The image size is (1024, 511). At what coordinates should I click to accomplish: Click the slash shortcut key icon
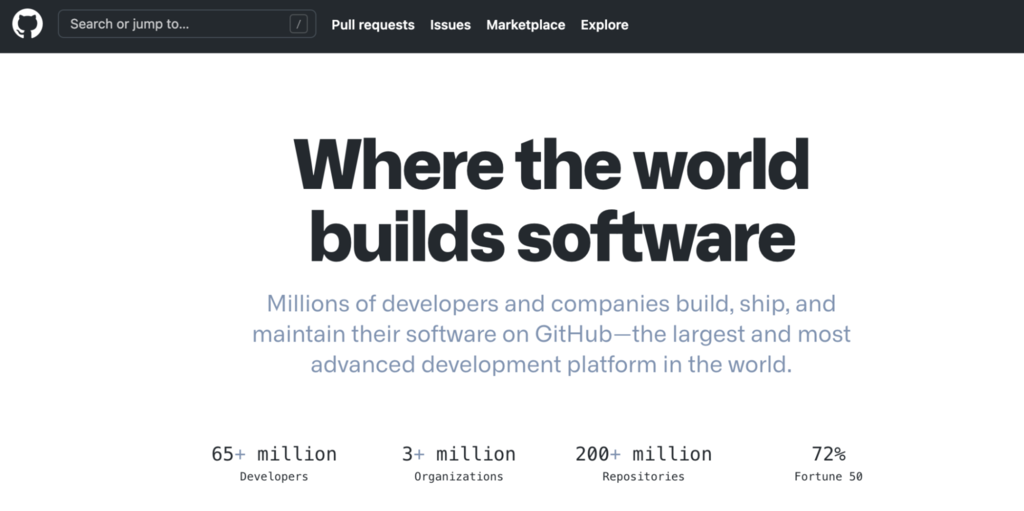coord(298,24)
